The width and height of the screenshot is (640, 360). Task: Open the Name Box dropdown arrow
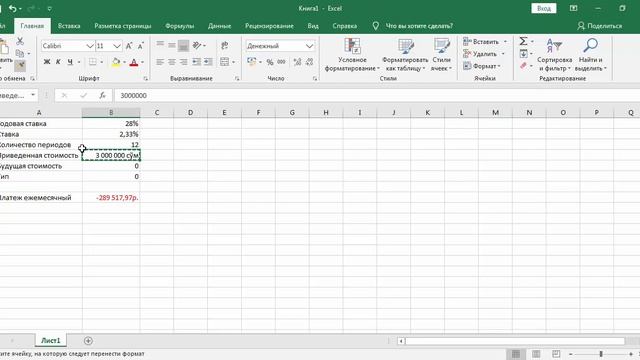tap(33, 95)
